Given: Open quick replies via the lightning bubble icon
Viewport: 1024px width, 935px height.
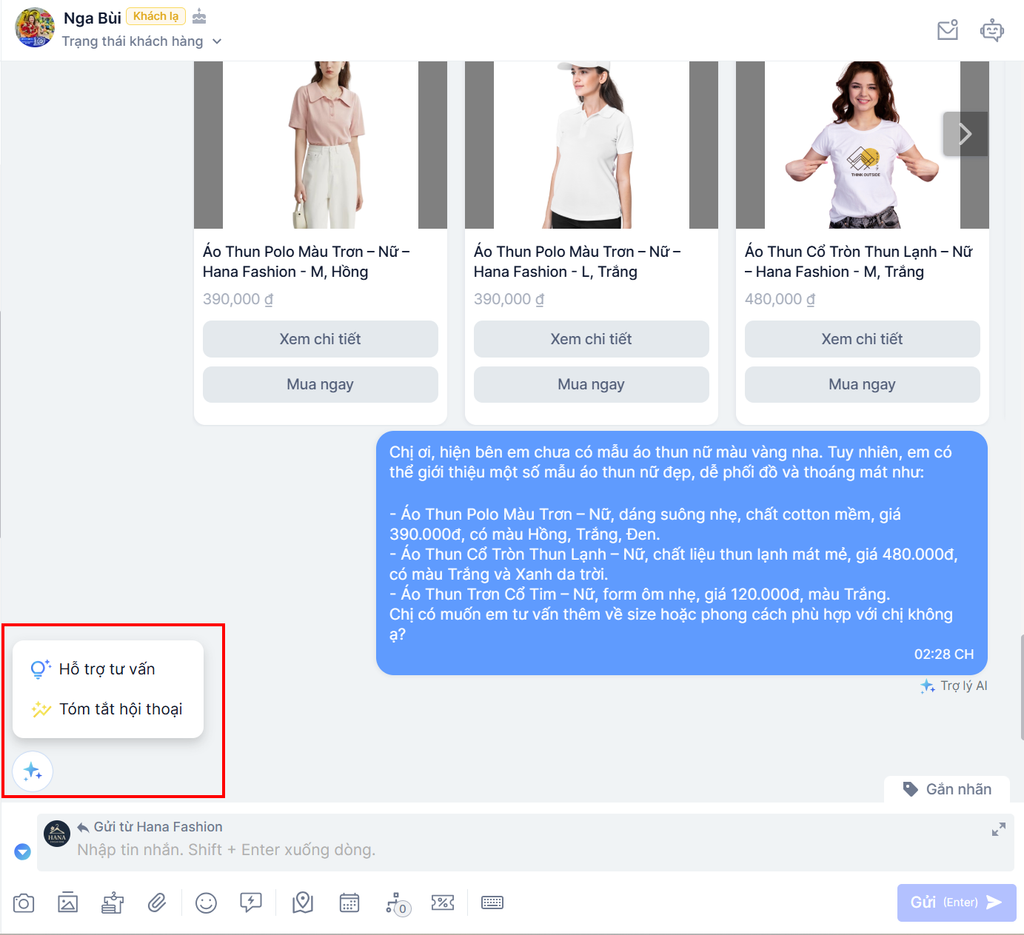Looking at the screenshot, I should (x=251, y=902).
